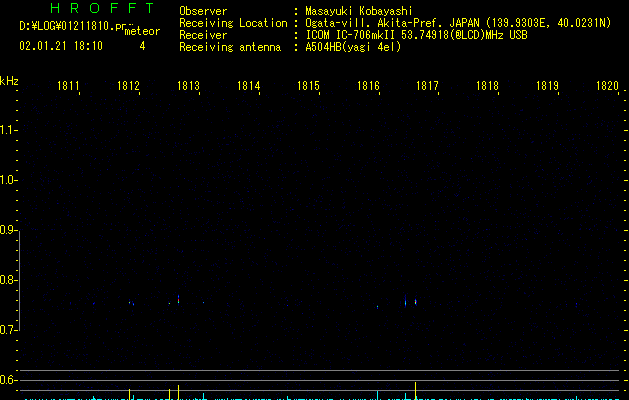Select antenna value A504HB(yagi 4el)
This screenshot has height=400, width=629.
(353, 47)
